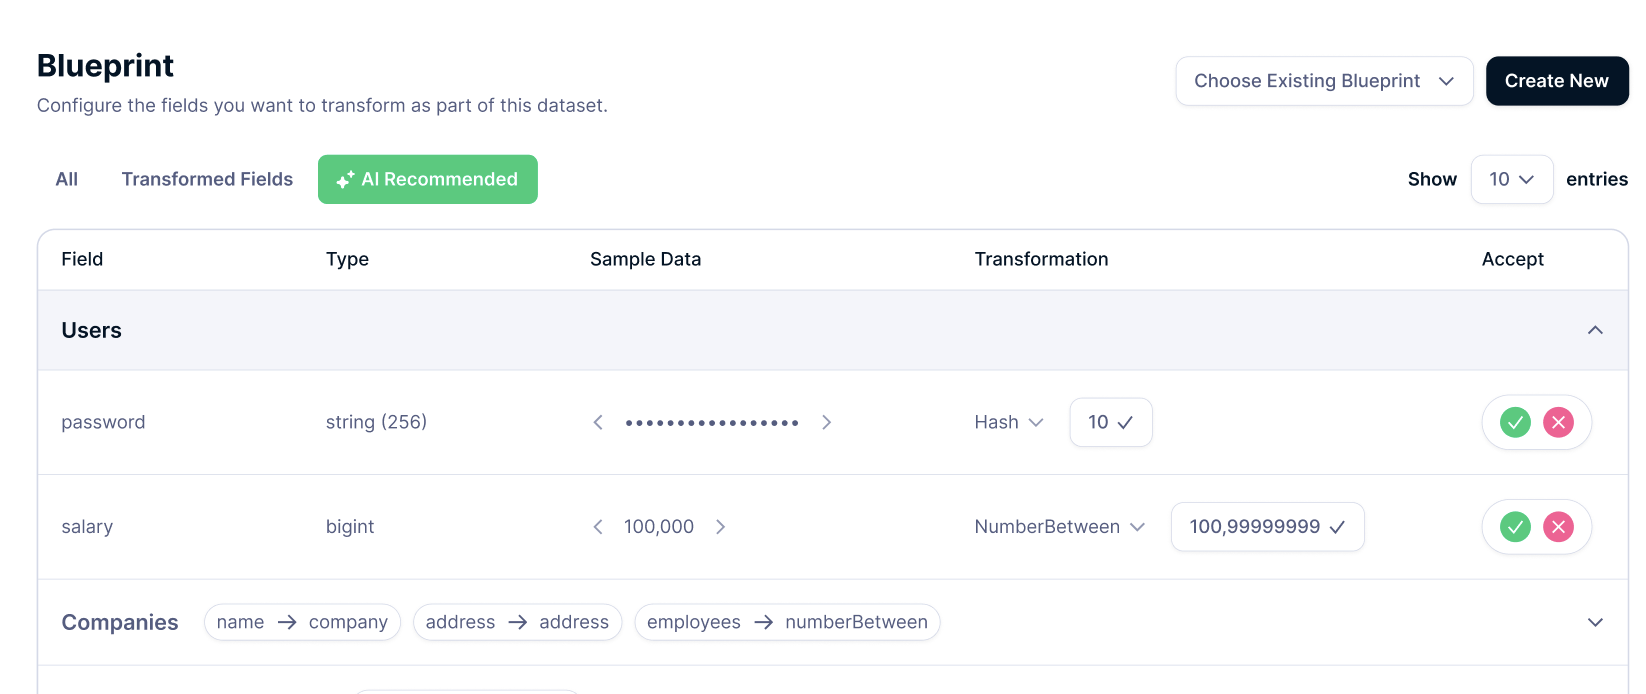Collapse the Users section
1646x694 pixels.
[x=1595, y=331]
